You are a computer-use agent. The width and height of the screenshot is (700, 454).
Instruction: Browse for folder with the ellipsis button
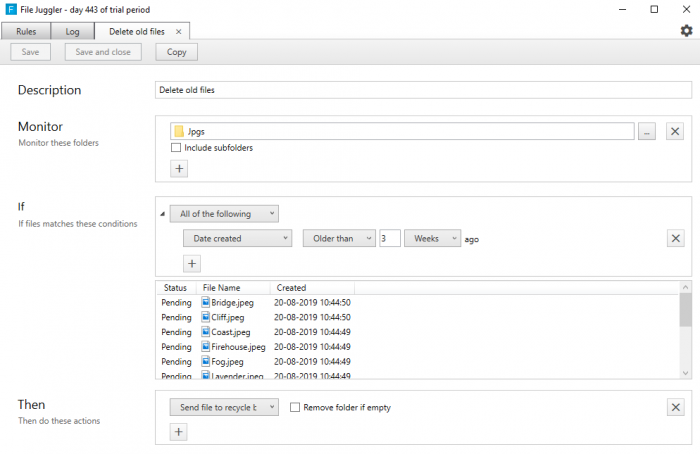pos(646,131)
